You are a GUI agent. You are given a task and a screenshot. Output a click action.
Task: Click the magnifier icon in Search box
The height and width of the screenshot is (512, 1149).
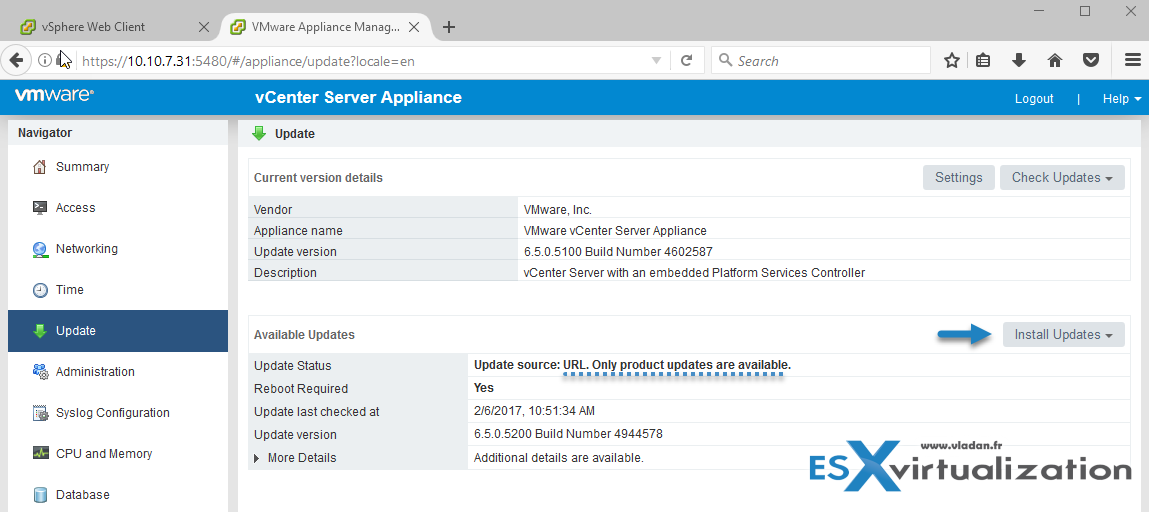[x=726, y=60]
